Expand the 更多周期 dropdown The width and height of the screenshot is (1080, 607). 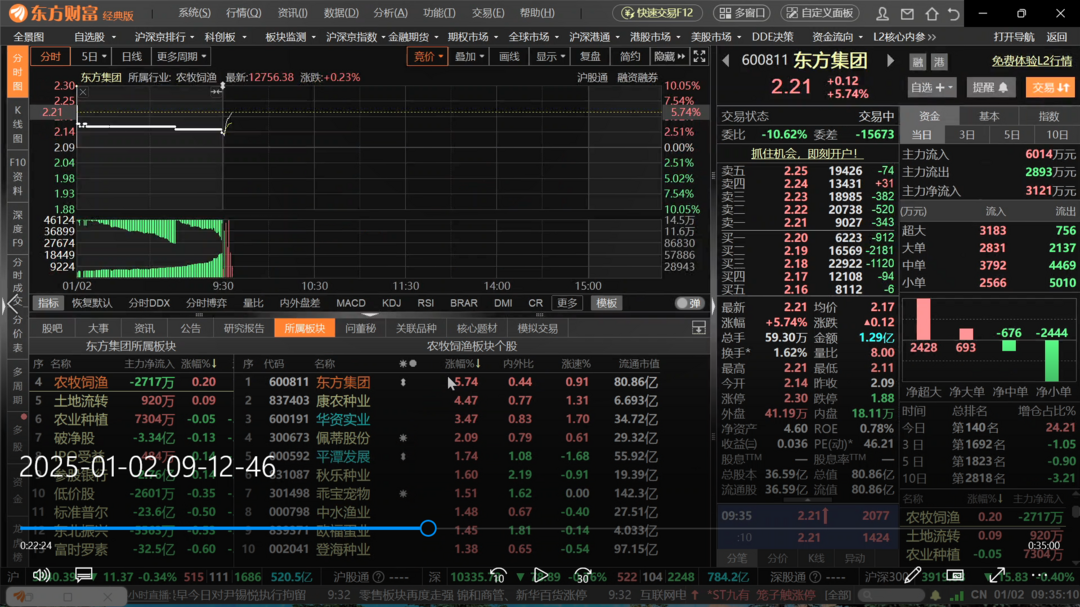pos(181,56)
